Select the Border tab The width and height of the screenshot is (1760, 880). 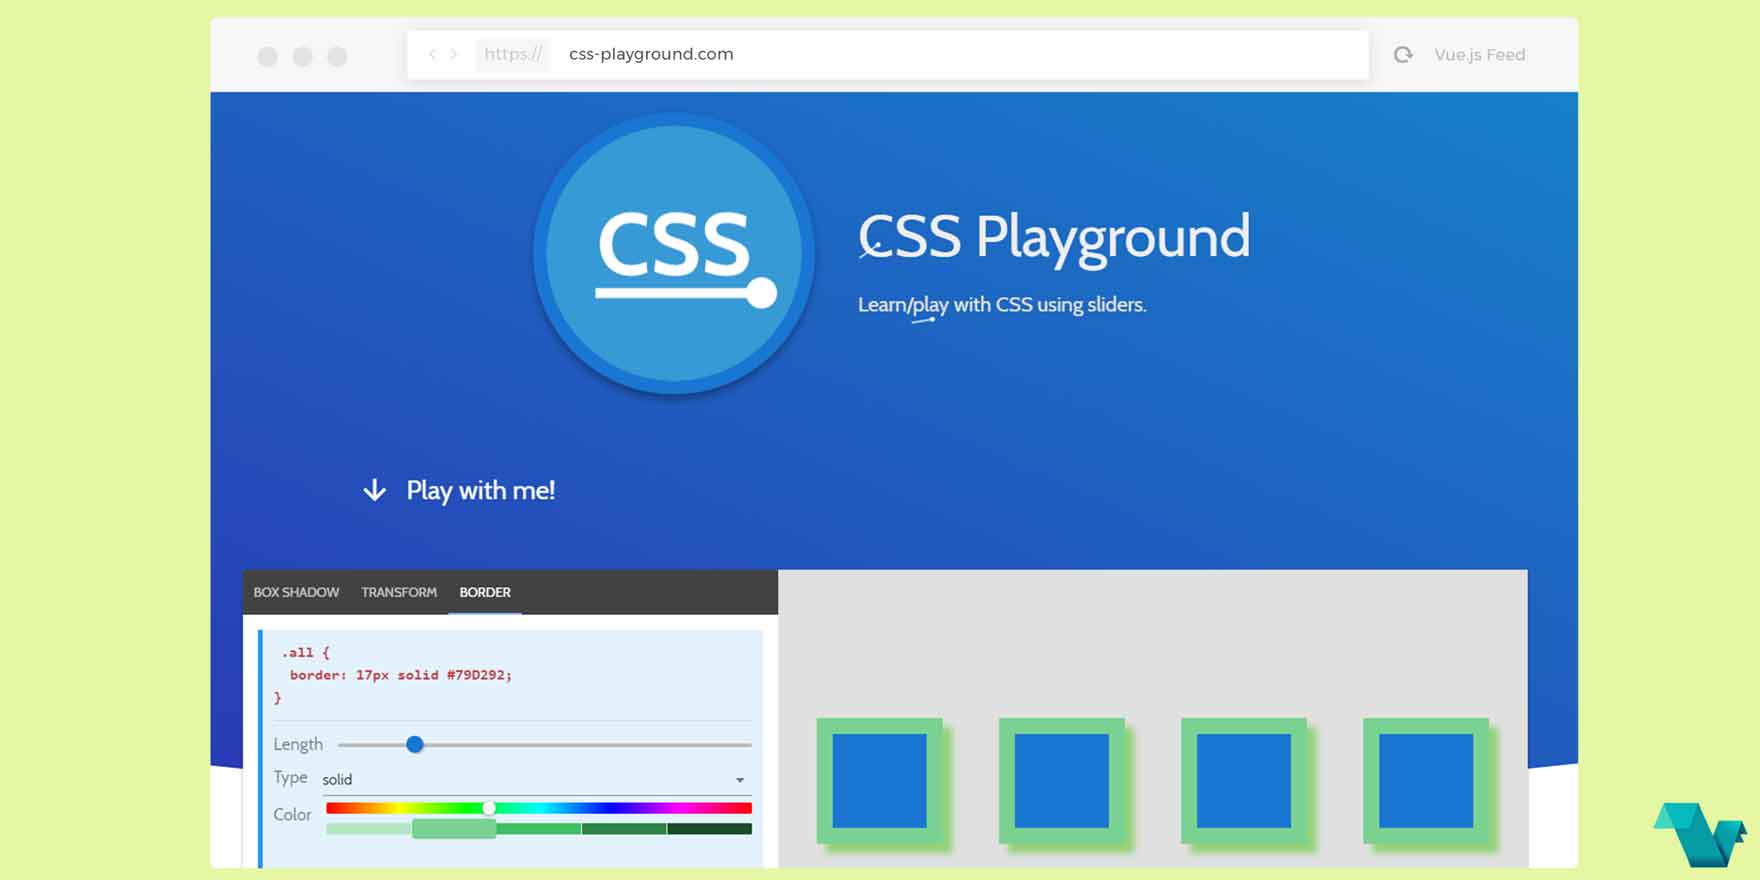(485, 592)
